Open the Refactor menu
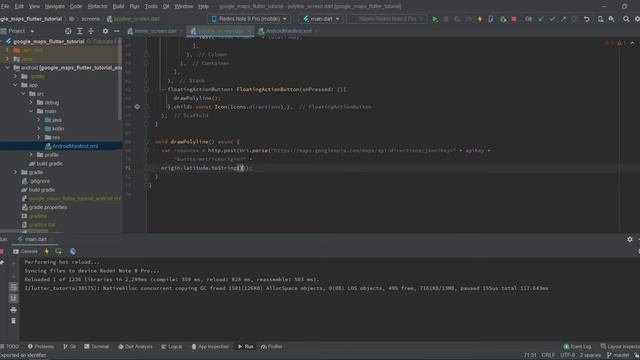 pyautogui.click(x=98, y=6)
